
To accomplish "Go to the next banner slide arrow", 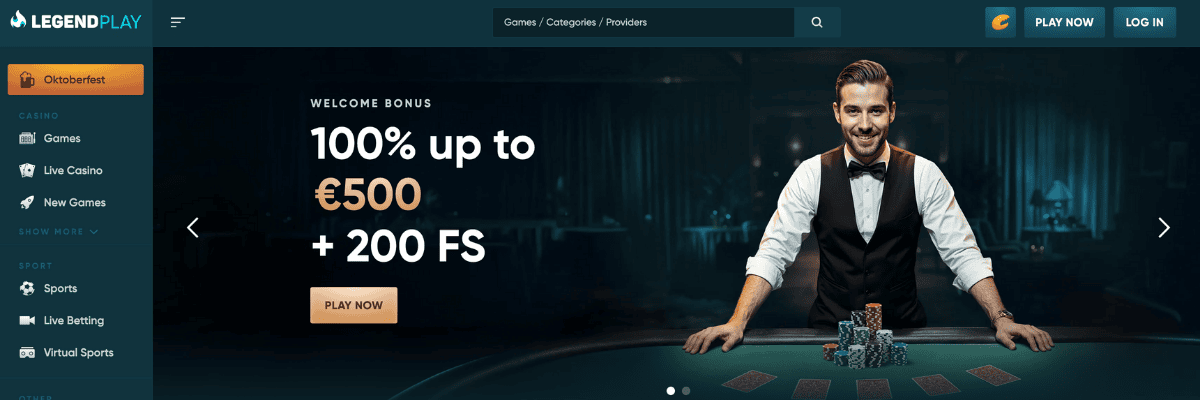I will pos(1163,228).
